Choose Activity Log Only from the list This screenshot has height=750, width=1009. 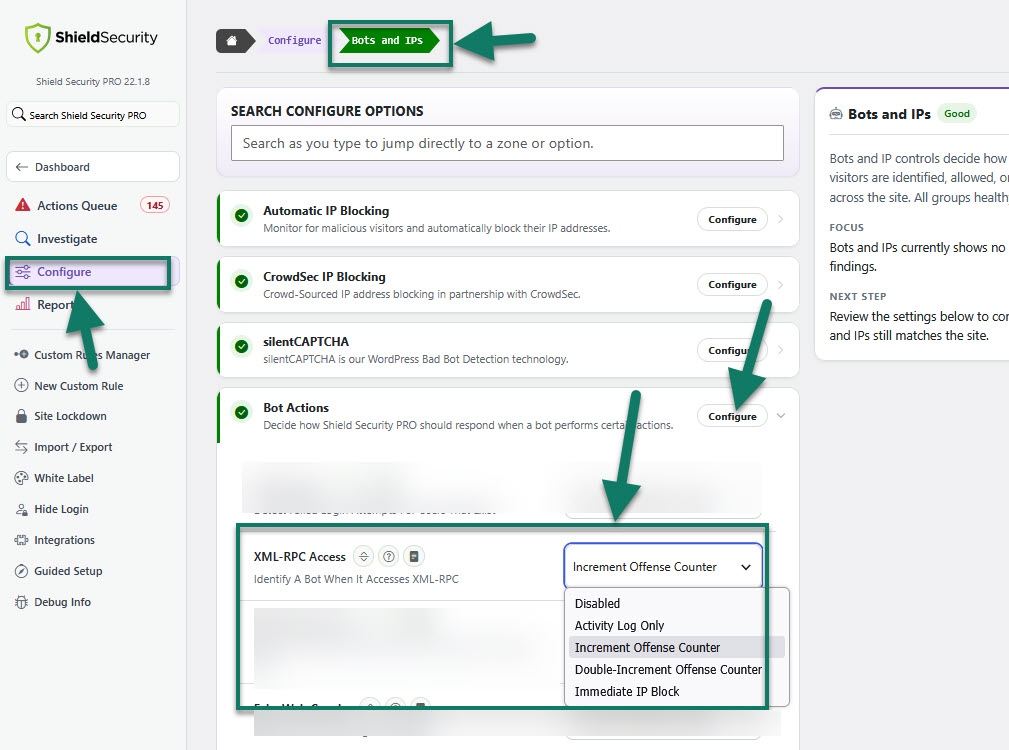(x=676, y=625)
